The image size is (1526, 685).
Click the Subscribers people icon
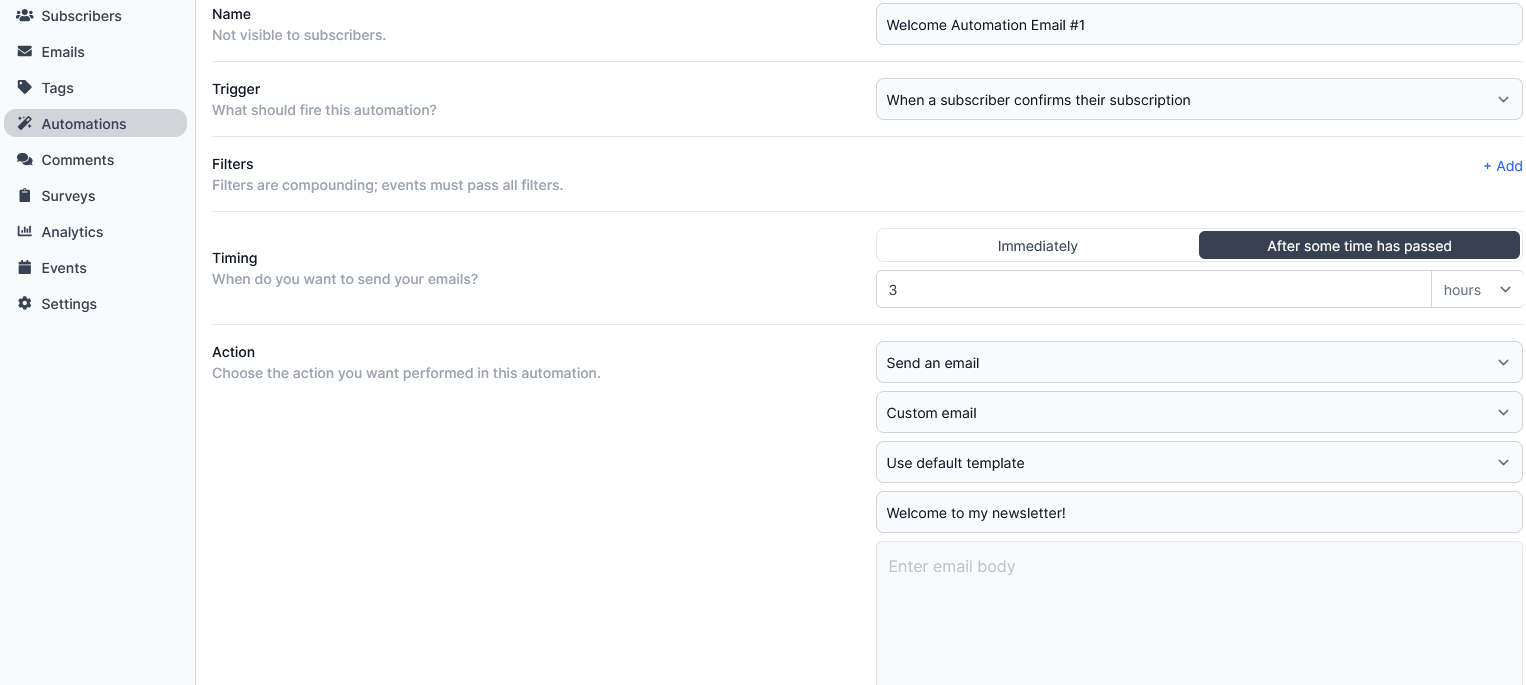point(25,16)
